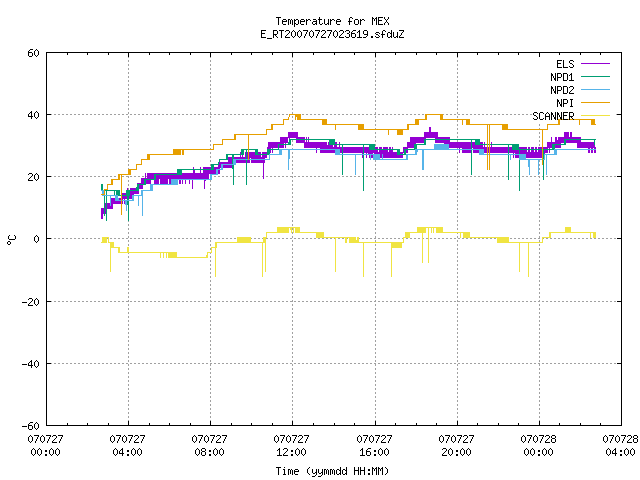Select the filename E_RT20070727023619.sfduZ subtitle

pos(332,34)
